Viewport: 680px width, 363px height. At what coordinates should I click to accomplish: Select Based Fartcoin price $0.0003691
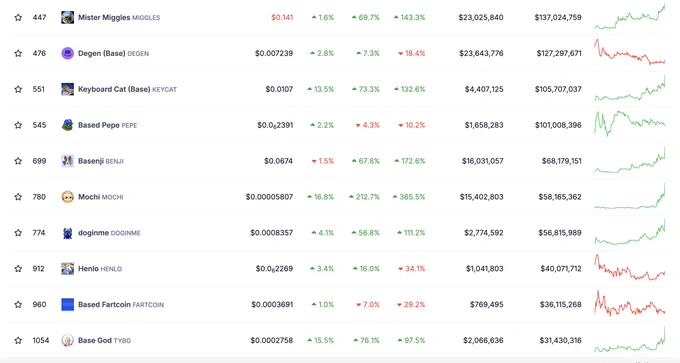[x=272, y=304]
